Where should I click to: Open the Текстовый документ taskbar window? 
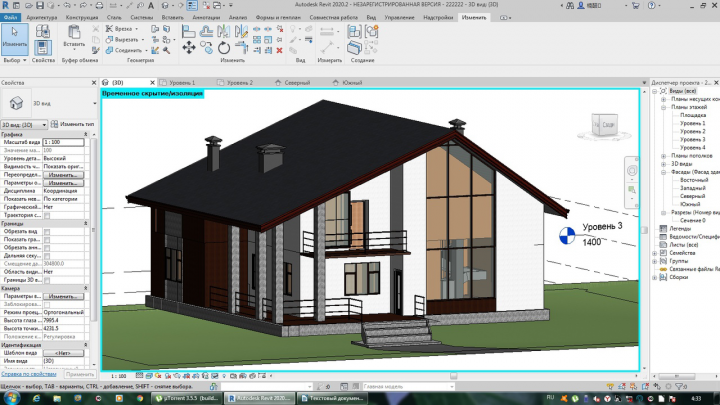point(332,398)
